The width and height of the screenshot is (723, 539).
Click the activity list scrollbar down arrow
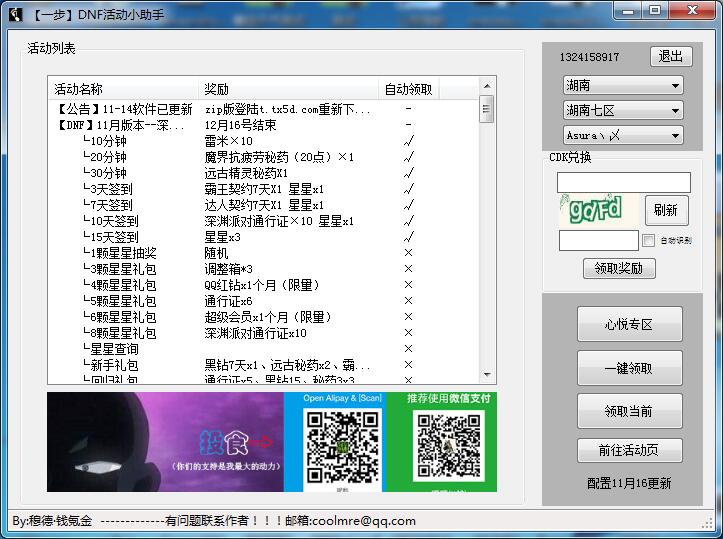pos(487,378)
